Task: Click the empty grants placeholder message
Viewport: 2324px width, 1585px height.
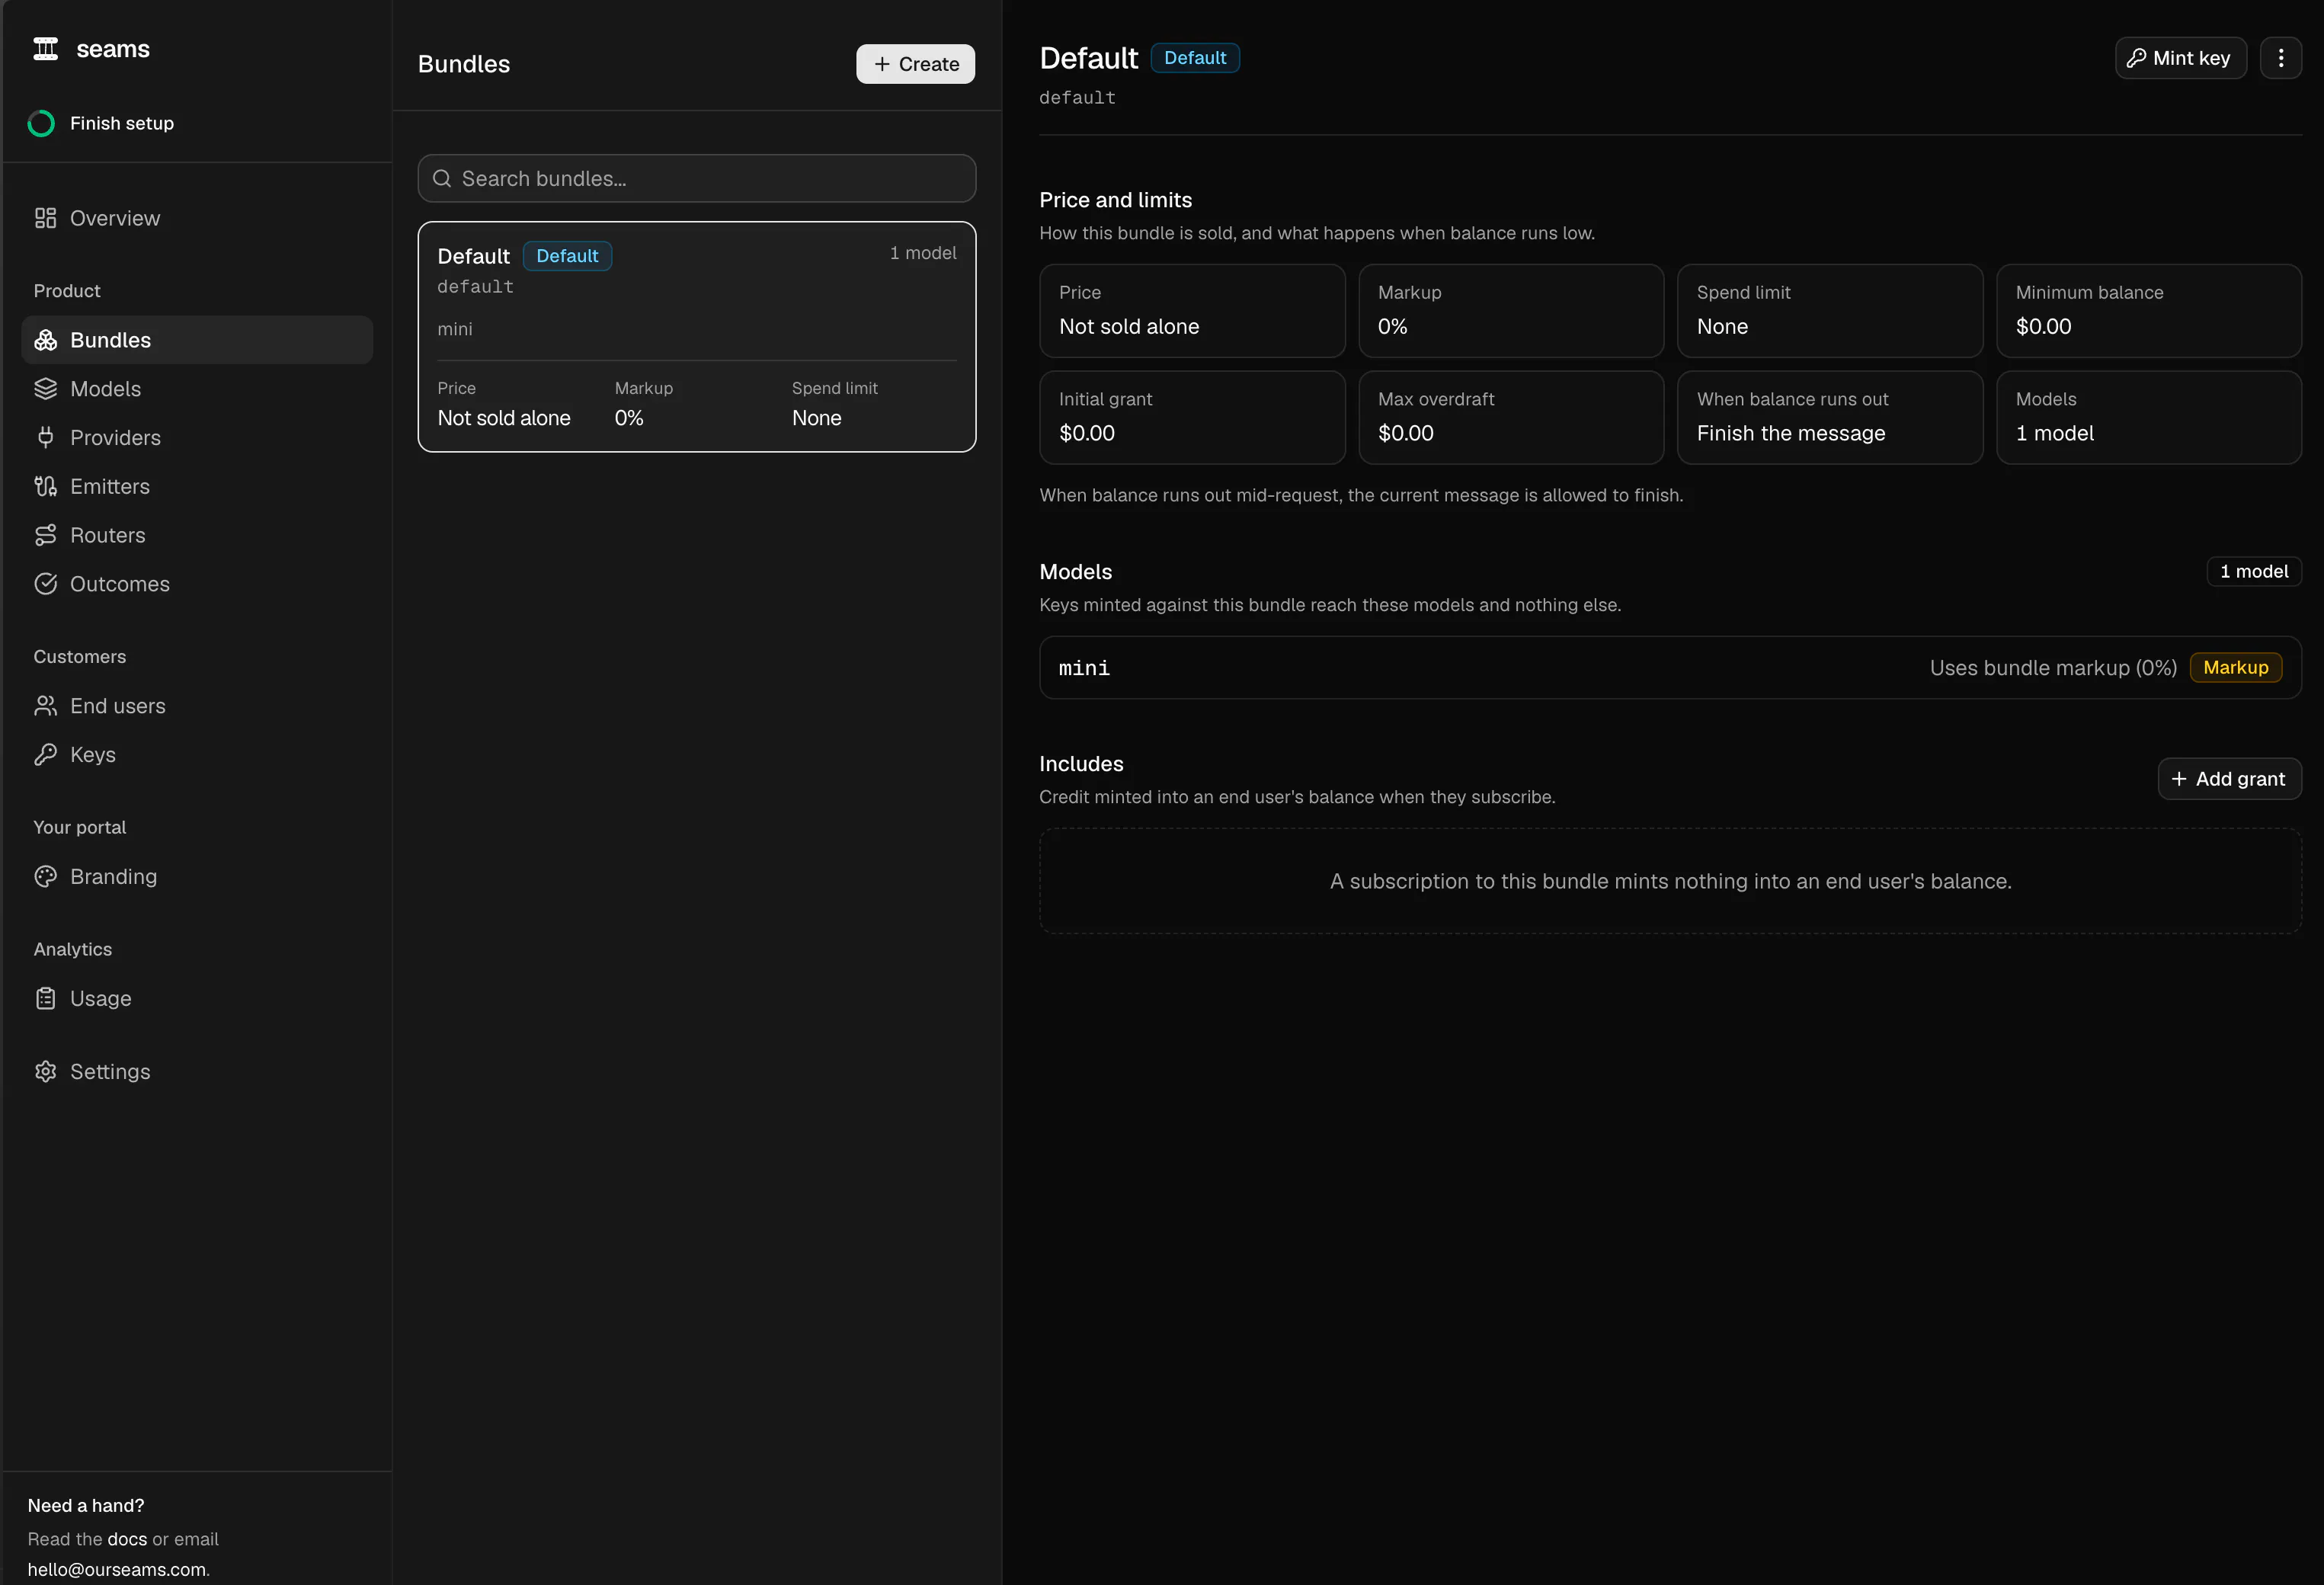Action: [1670, 881]
